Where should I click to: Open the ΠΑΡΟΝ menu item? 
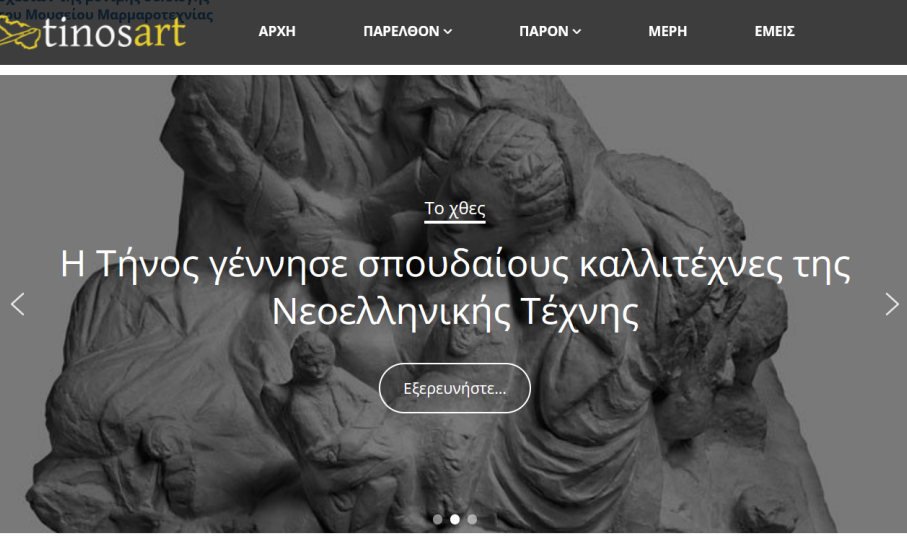(x=543, y=31)
